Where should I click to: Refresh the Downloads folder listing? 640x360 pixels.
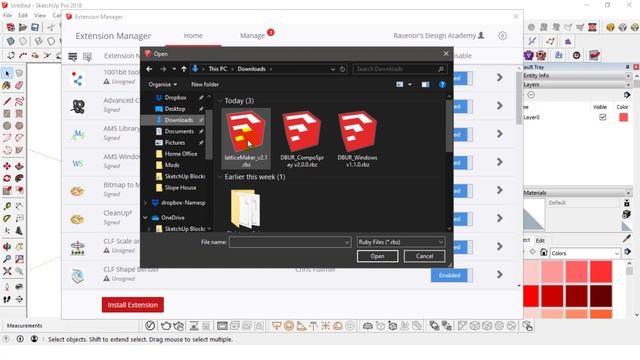pos(342,69)
